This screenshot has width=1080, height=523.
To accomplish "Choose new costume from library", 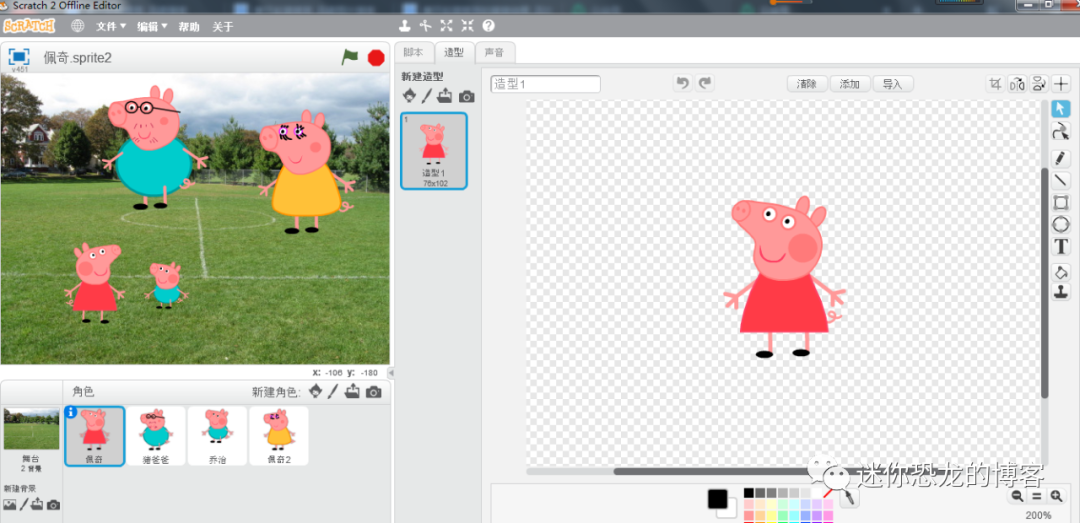I will [410, 96].
